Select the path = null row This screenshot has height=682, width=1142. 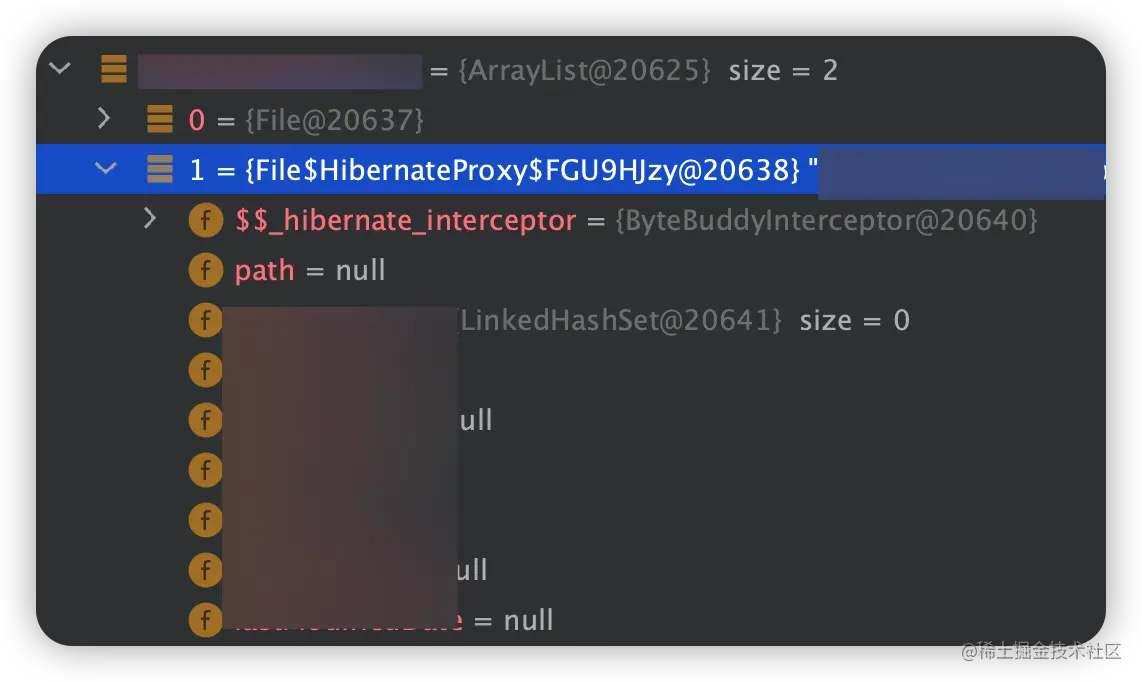pyautogui.click(x=571, y=270)
